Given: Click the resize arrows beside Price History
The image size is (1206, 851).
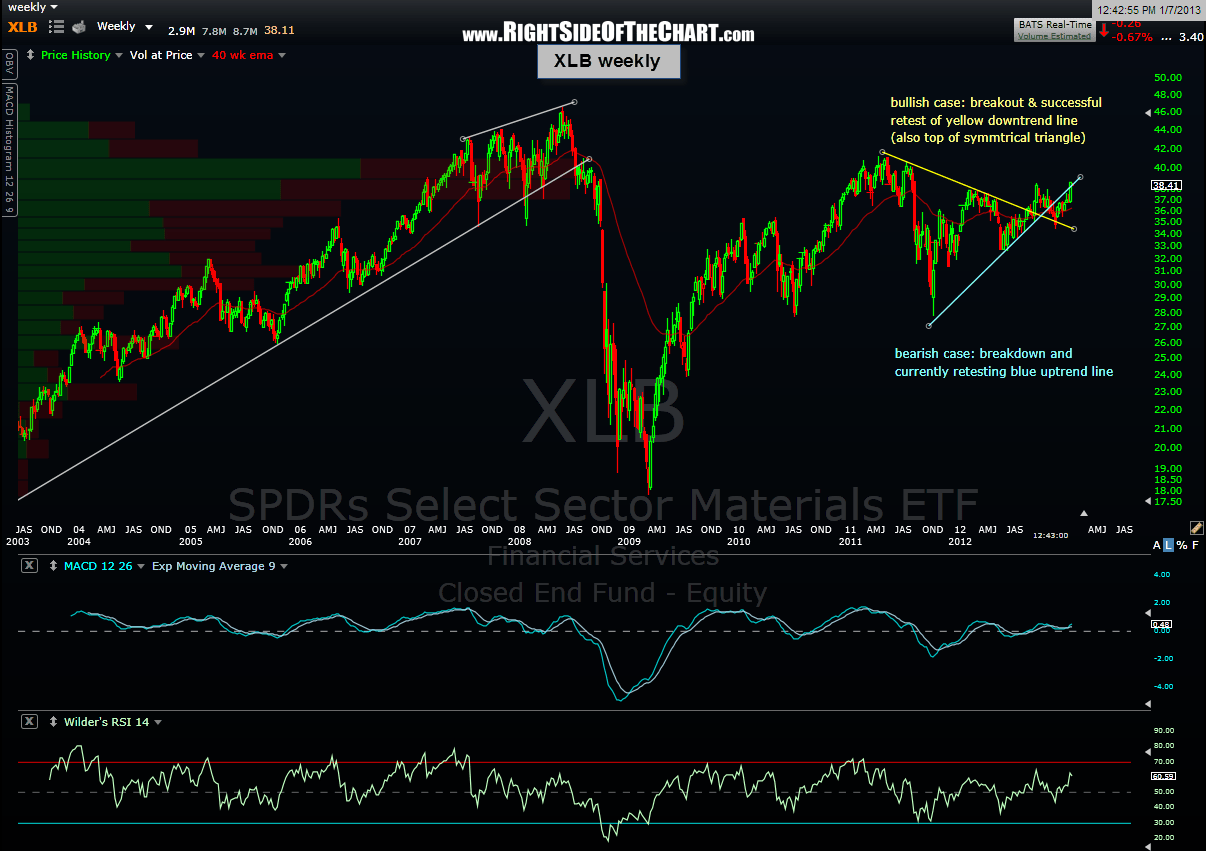Looking at the screenshot, I should pos(31,55).
